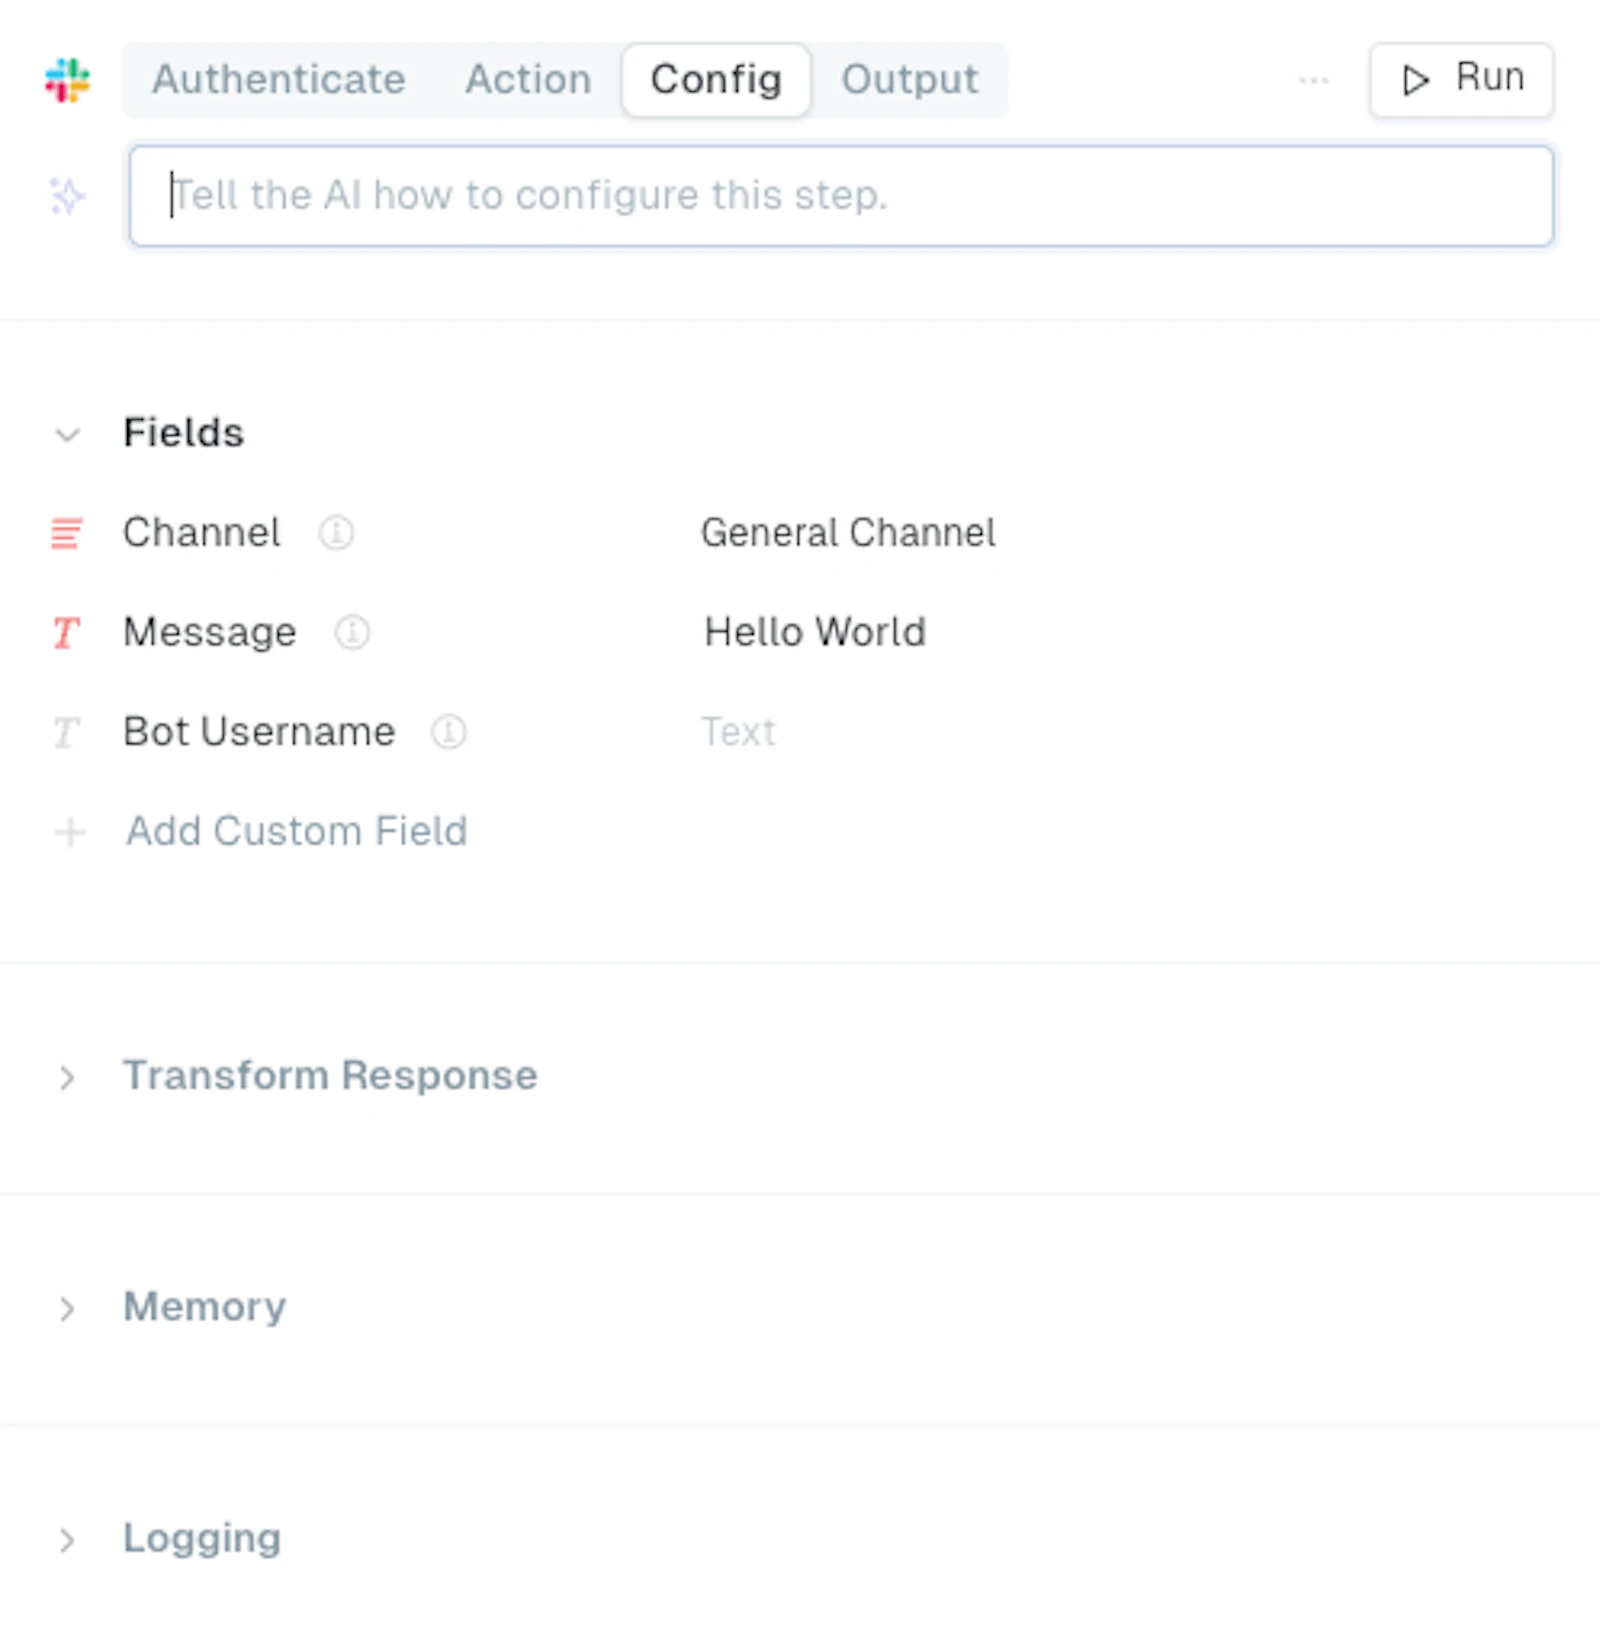
Task: Show the info tooltip icon for Channel
Action: pos(336,532)
